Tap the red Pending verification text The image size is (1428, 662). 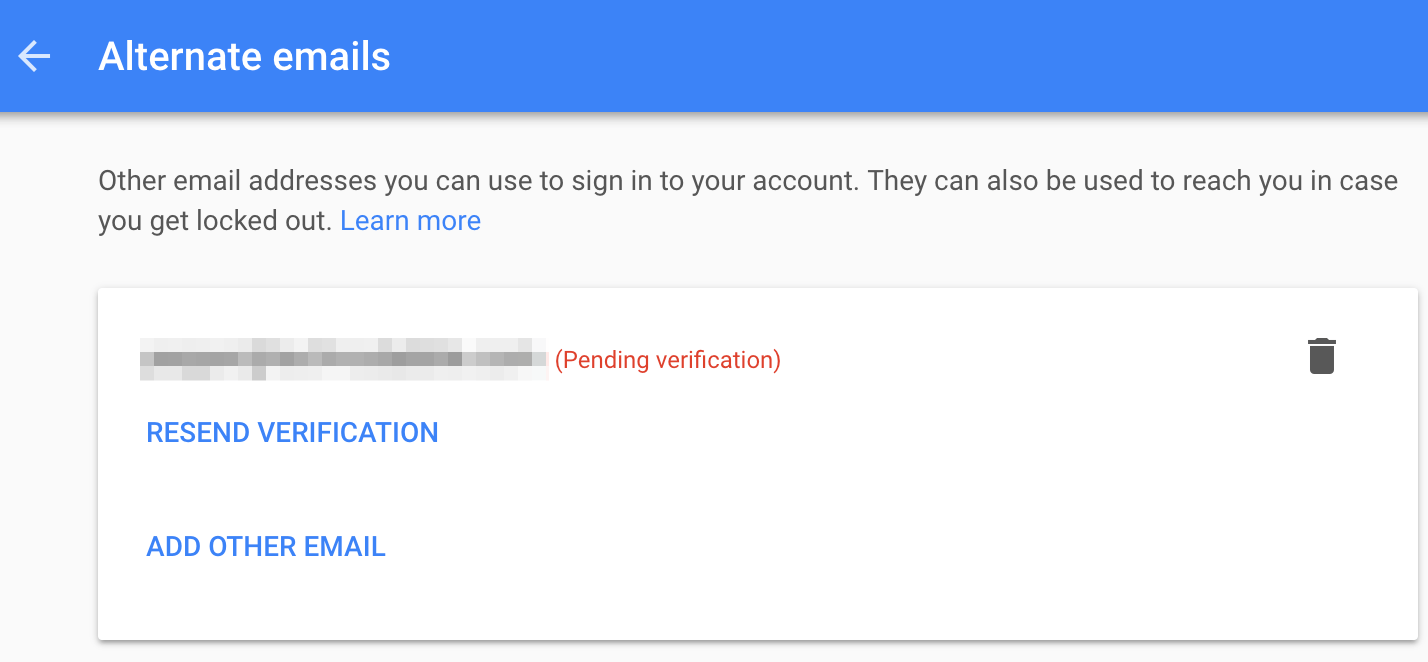667,360
